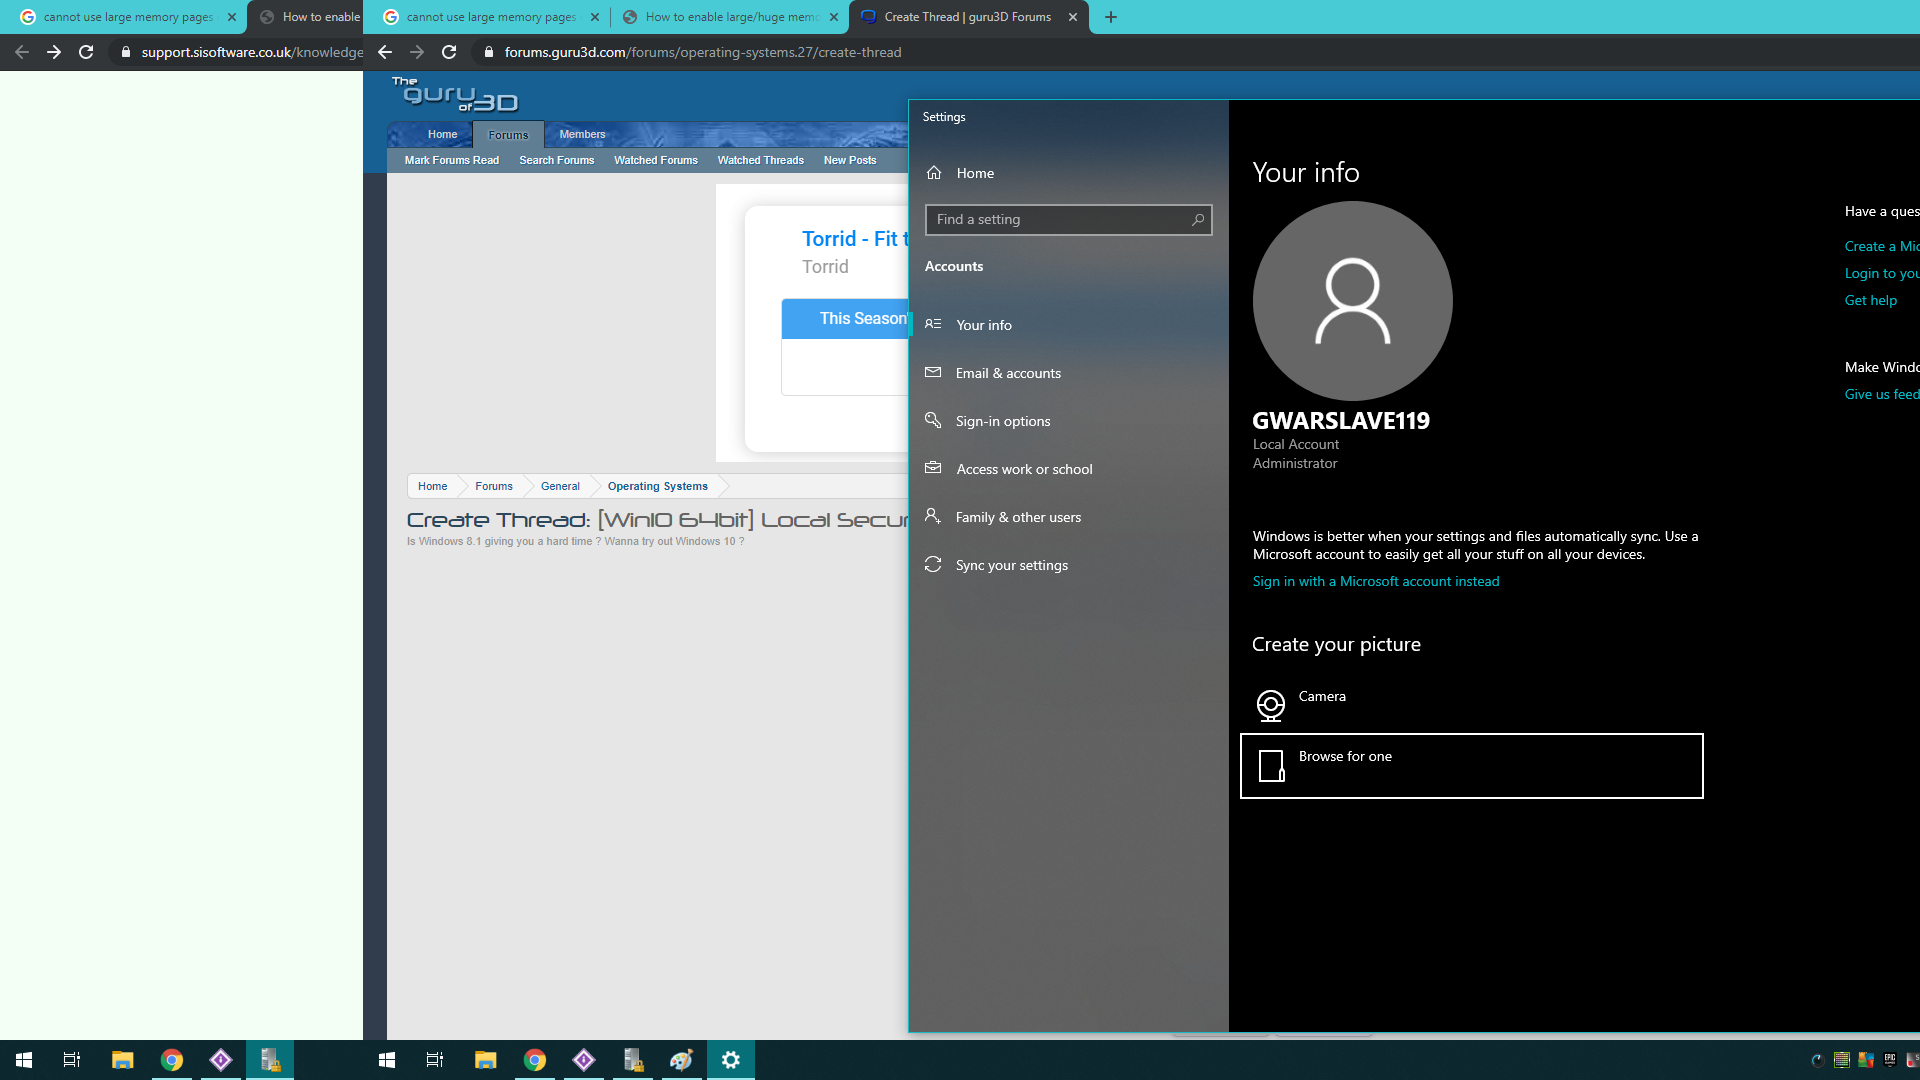The width and height of the screenshot is (1920, 1080).
Task: Reload the support.sisoftware.co.uk page
Action: pyautogui.click(x=86, y=52)
